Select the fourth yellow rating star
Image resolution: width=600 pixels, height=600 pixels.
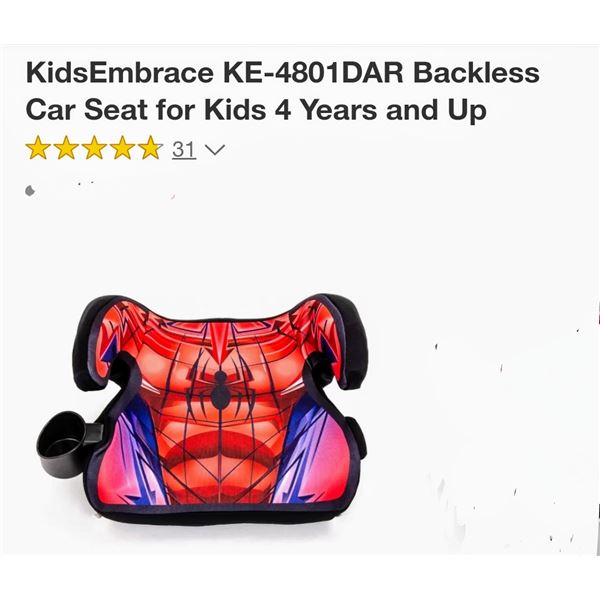(x=122, y=148)
